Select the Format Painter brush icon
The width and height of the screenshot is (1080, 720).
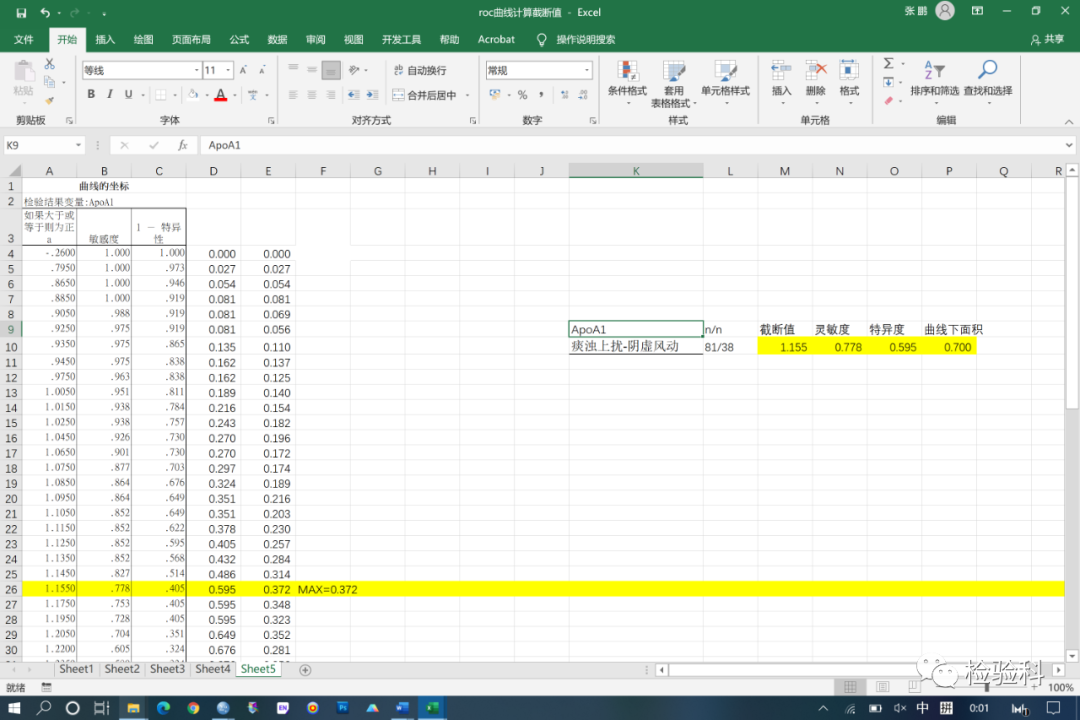[49, 100]
